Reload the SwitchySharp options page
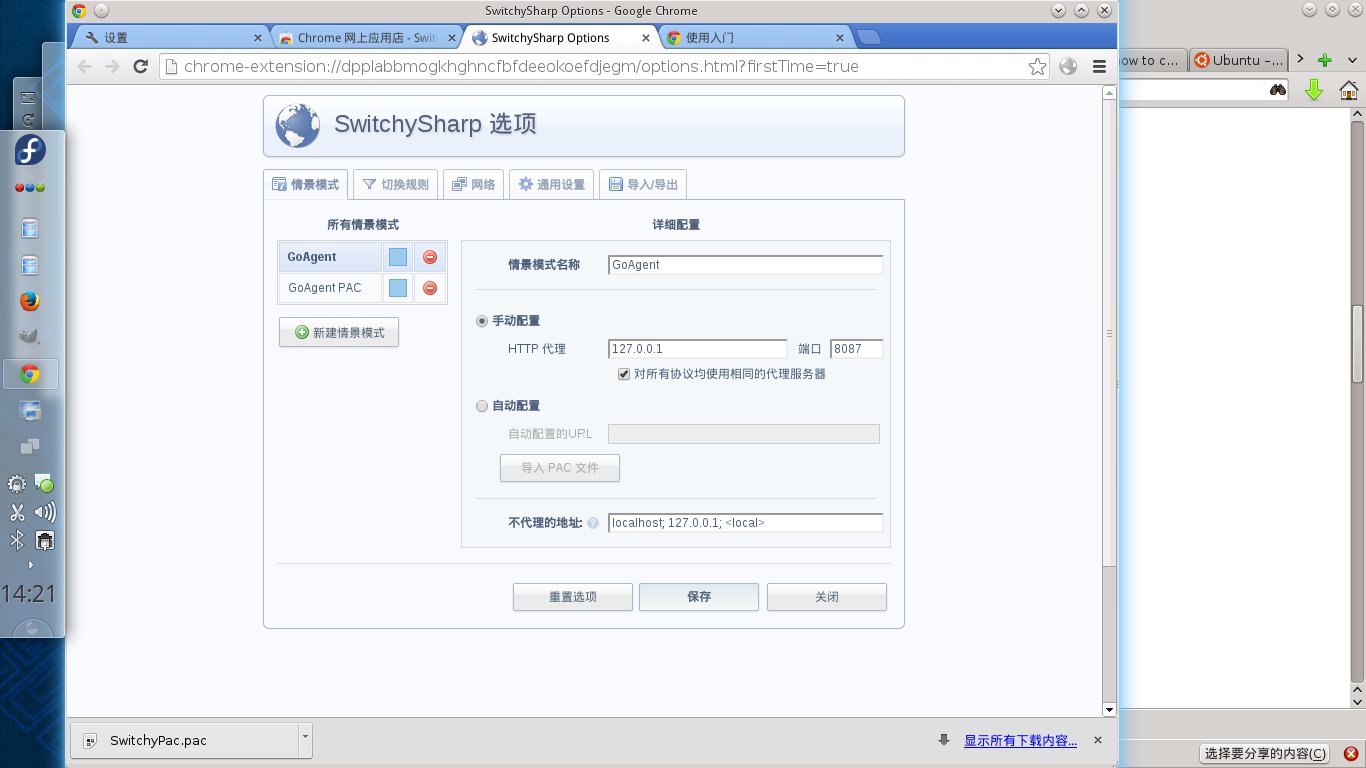 [x=140, y=67]
